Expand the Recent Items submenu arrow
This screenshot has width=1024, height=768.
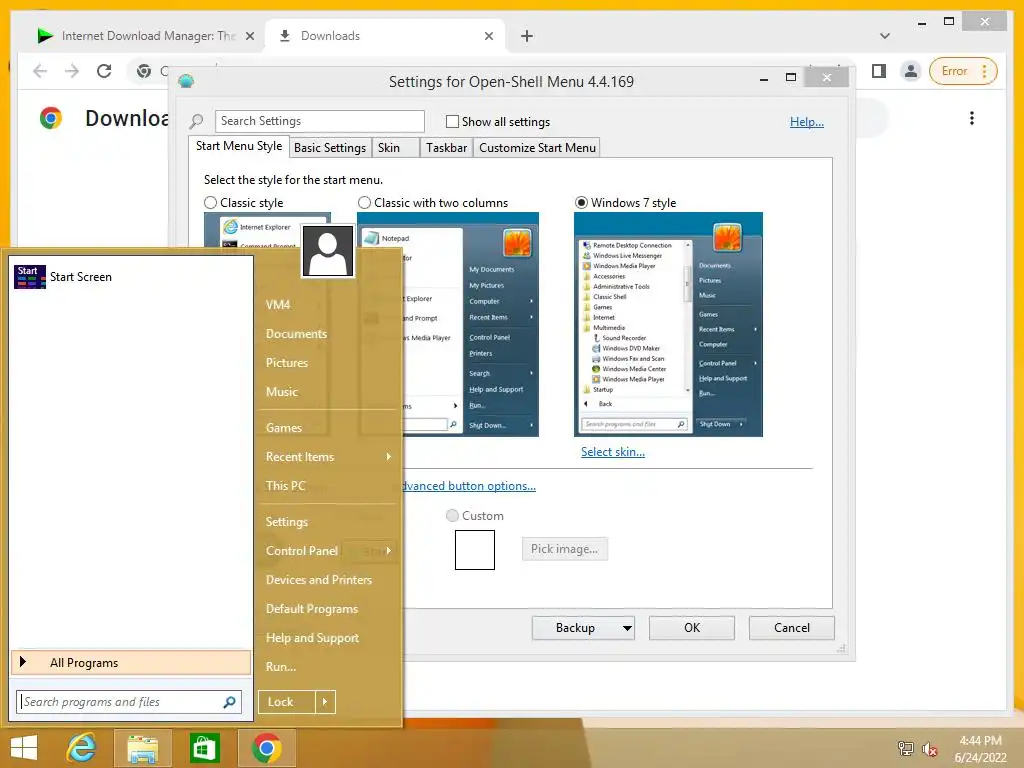click(x=389, y=456)
